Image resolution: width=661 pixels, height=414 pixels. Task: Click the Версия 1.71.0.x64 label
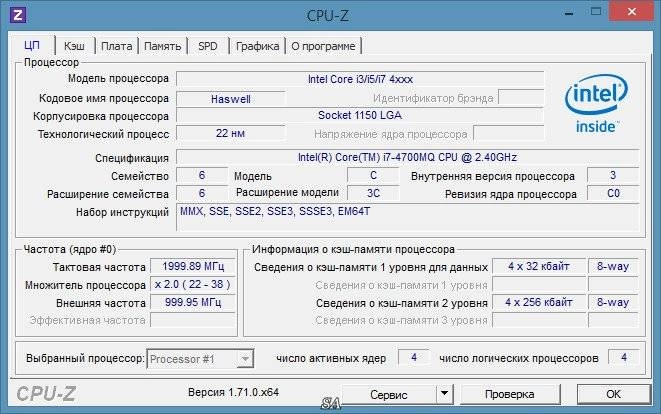[233, 392]
